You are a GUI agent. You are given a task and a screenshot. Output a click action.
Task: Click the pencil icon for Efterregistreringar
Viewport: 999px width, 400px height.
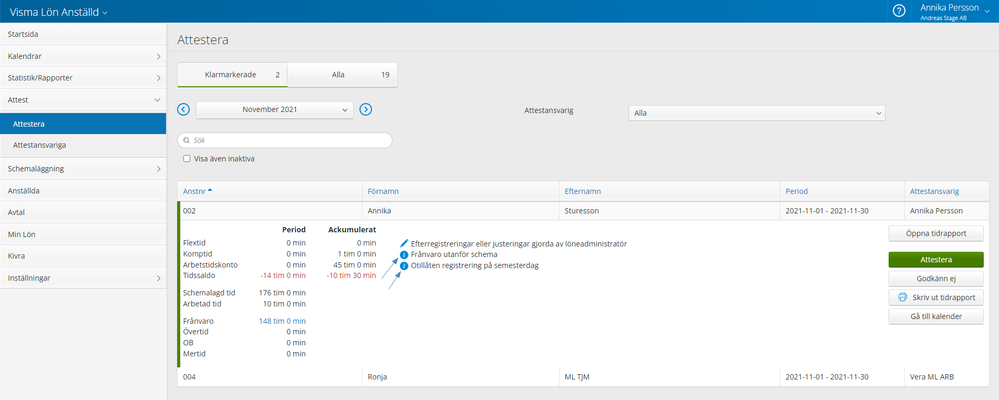point(404,243)
